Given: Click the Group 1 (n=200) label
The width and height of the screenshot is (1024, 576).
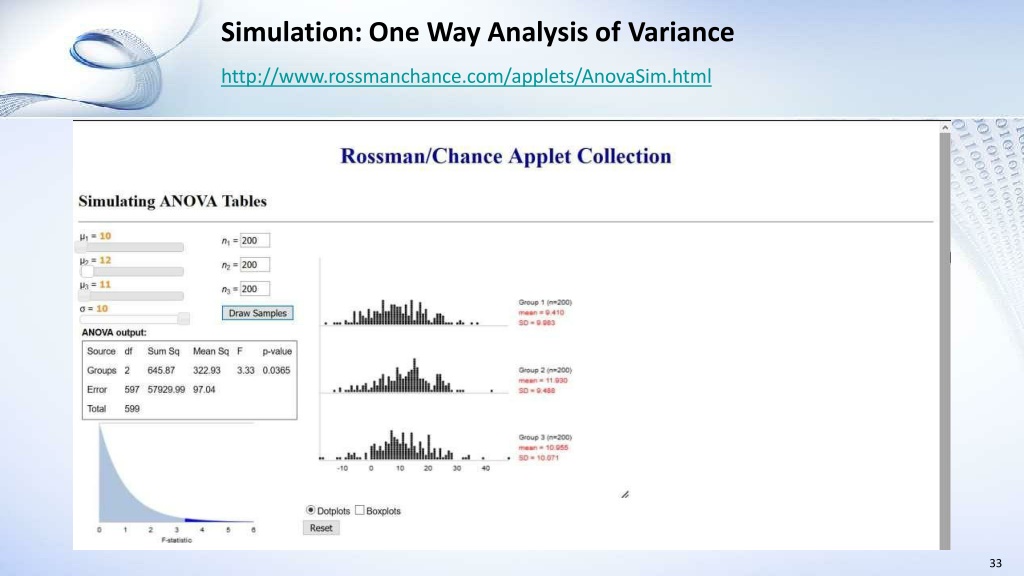Looking at the screenshot, I should point(545,302).
